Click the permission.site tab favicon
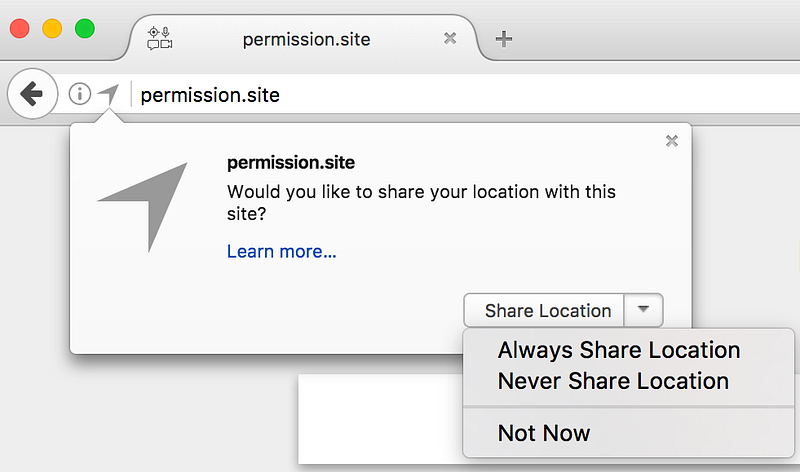 pos(160,38)
